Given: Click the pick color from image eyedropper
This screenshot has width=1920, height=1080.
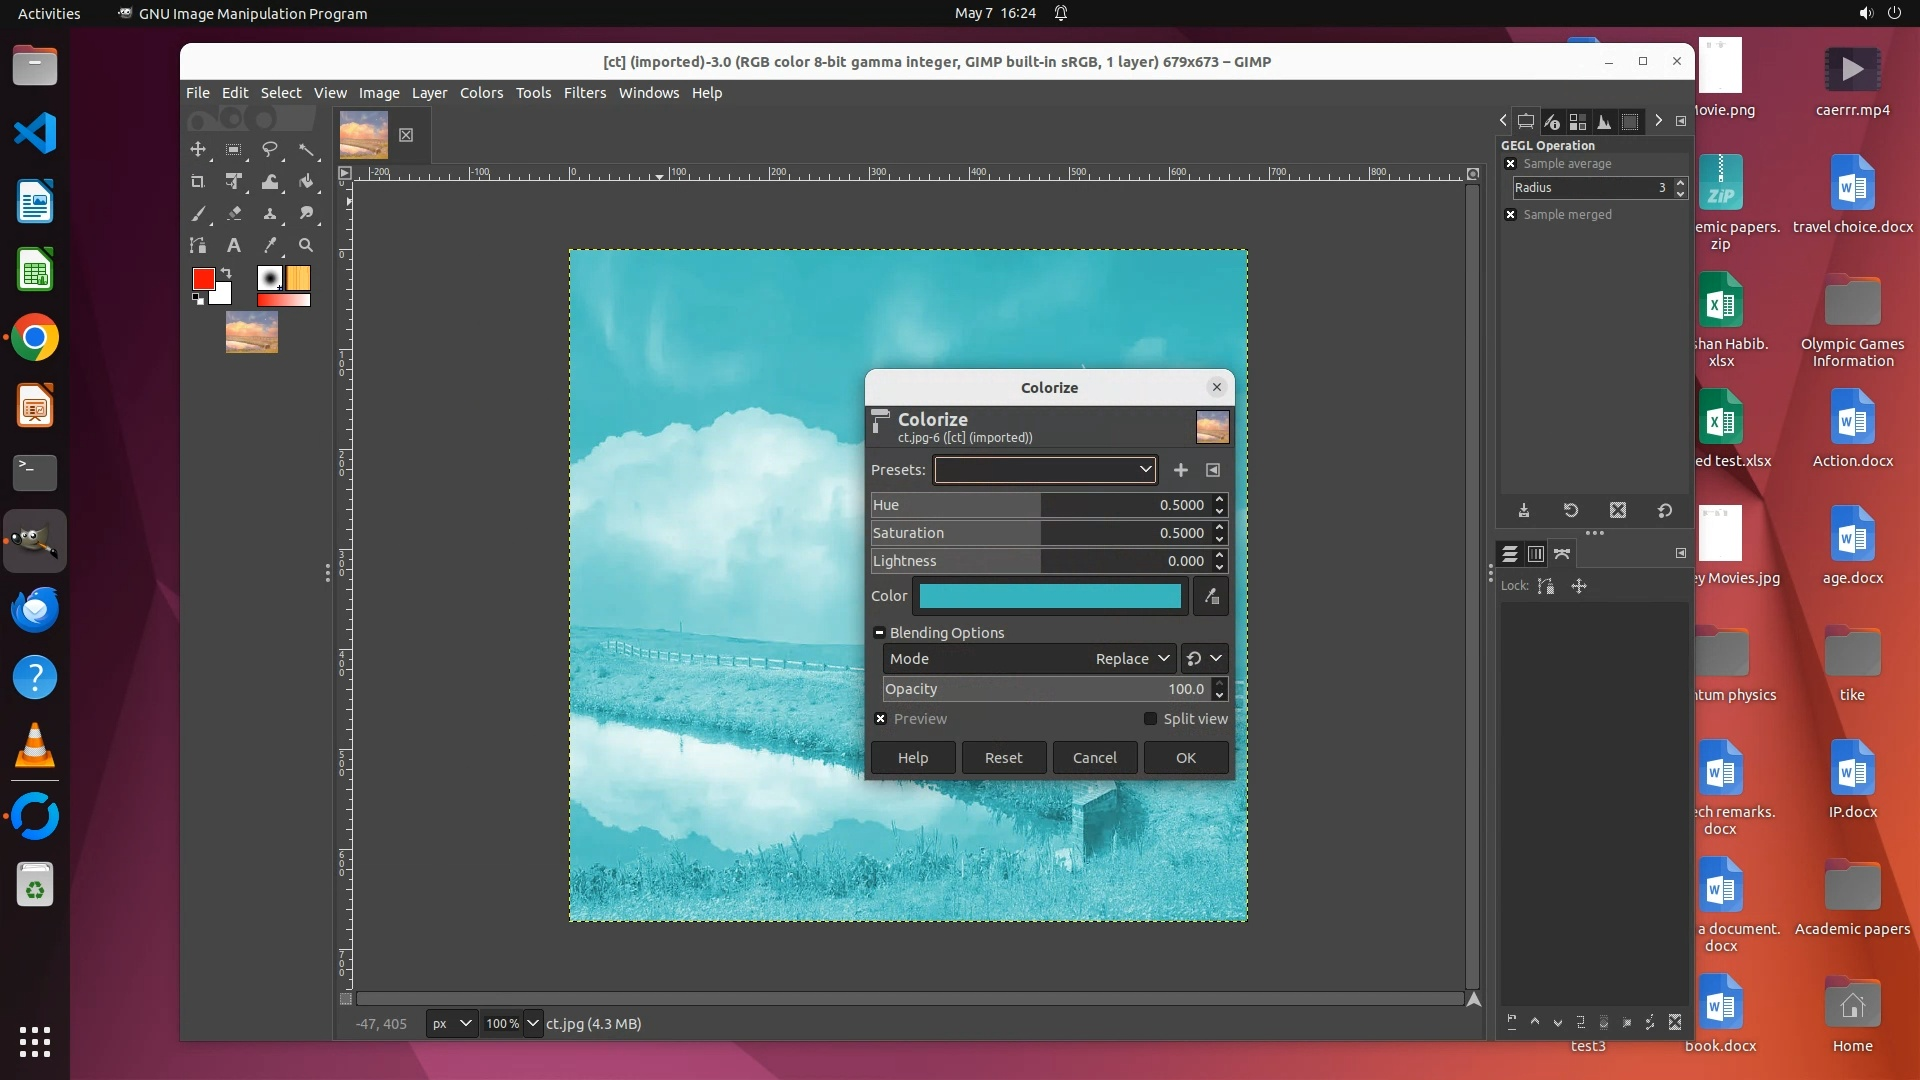Looking at the screenshot, I should coord(1211,596).
